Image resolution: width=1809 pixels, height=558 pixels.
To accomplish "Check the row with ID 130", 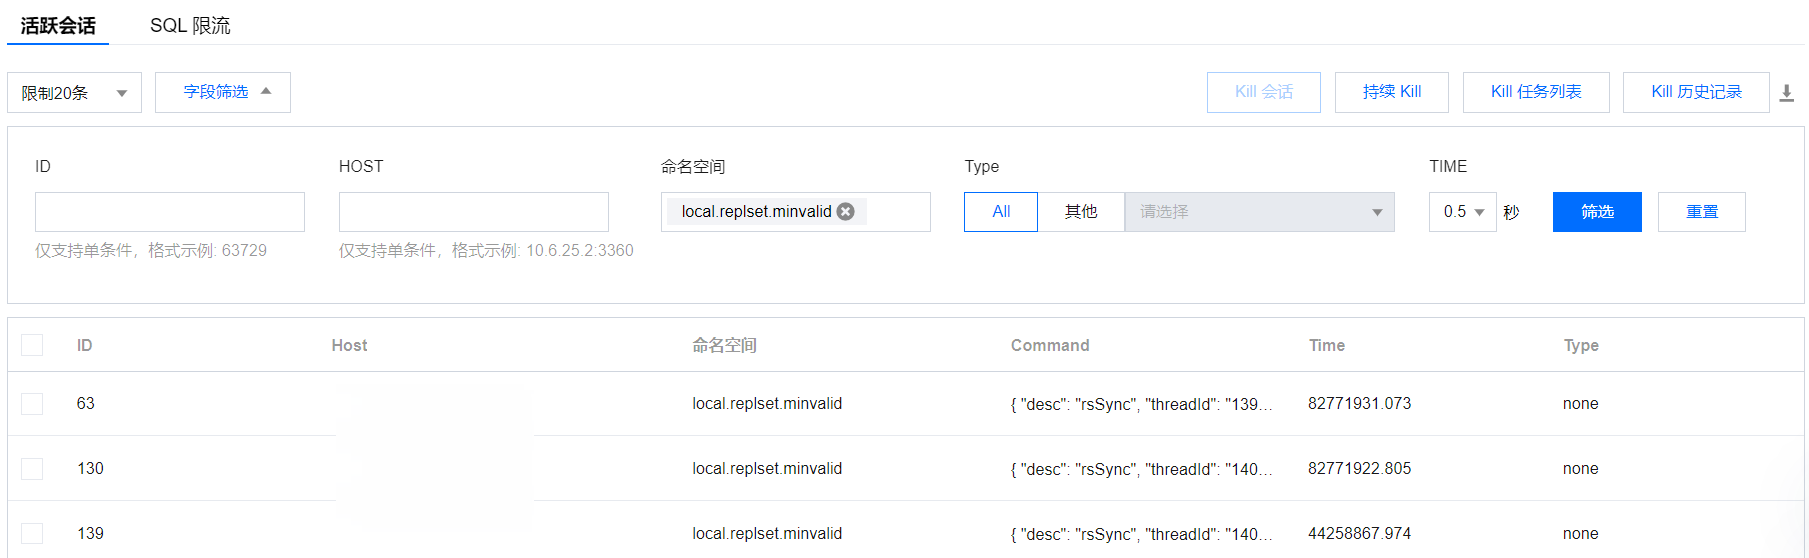I will (32, 468).
